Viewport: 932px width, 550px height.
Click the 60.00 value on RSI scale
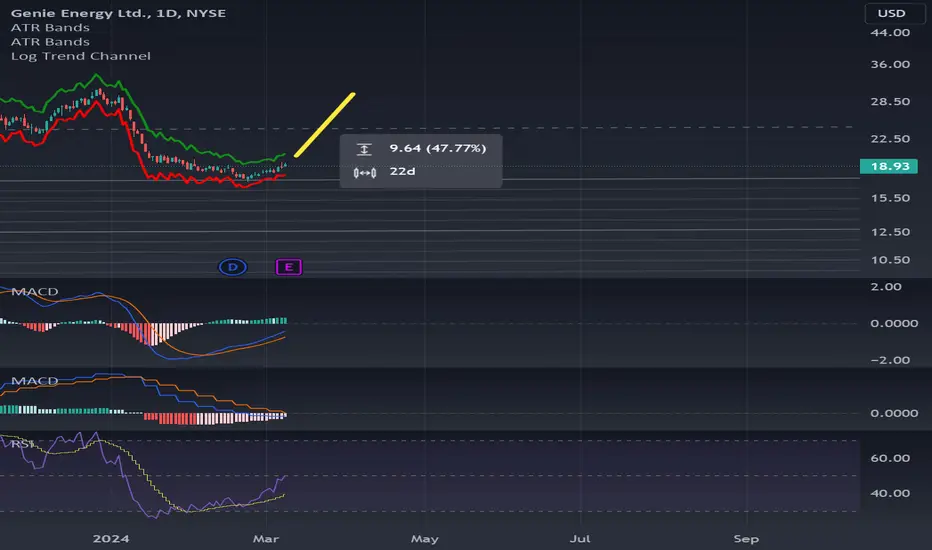click(890, 458)
